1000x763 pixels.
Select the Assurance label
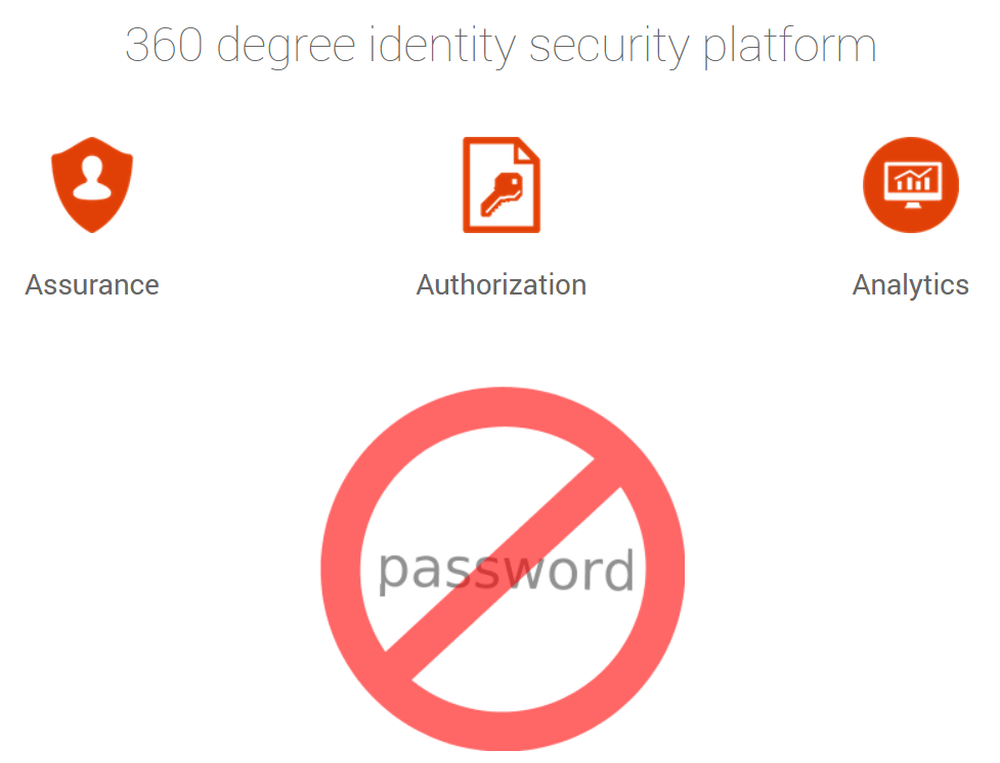coord(92,285)
